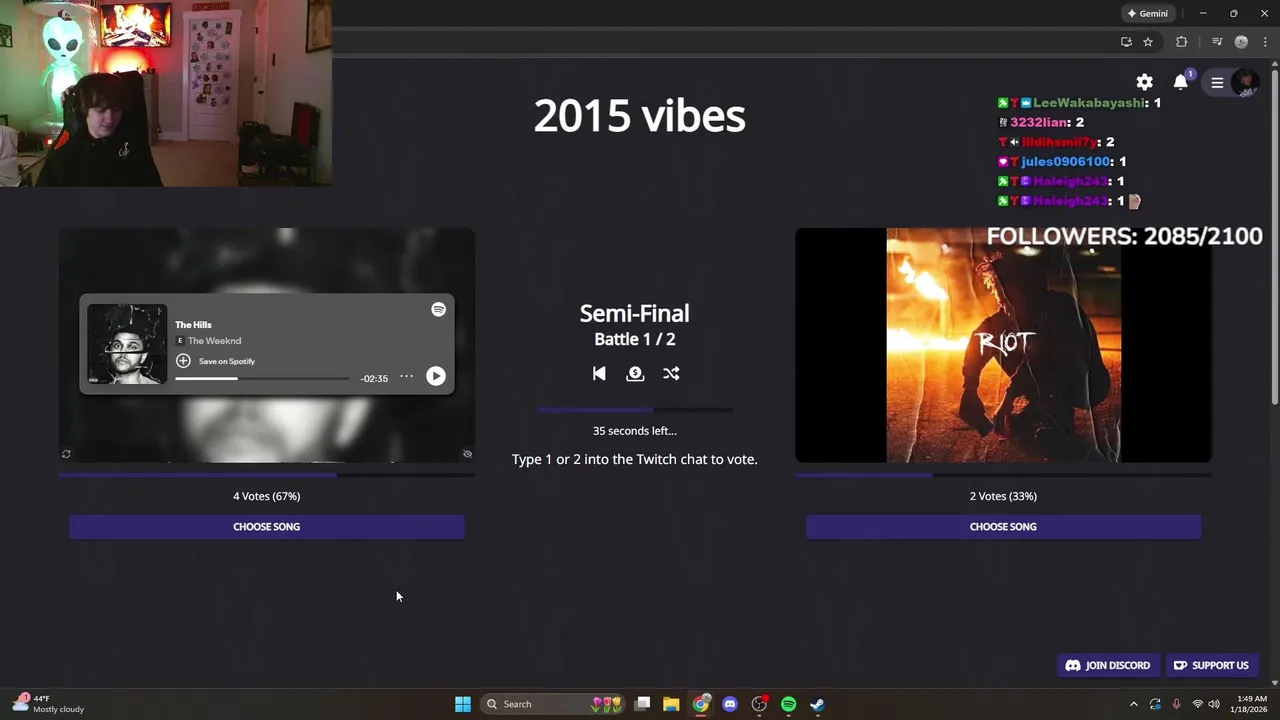Screen dimensions: 1280x720
Task: Open the three-dot menu in the Spotify embed
Action: click(406, 376)
